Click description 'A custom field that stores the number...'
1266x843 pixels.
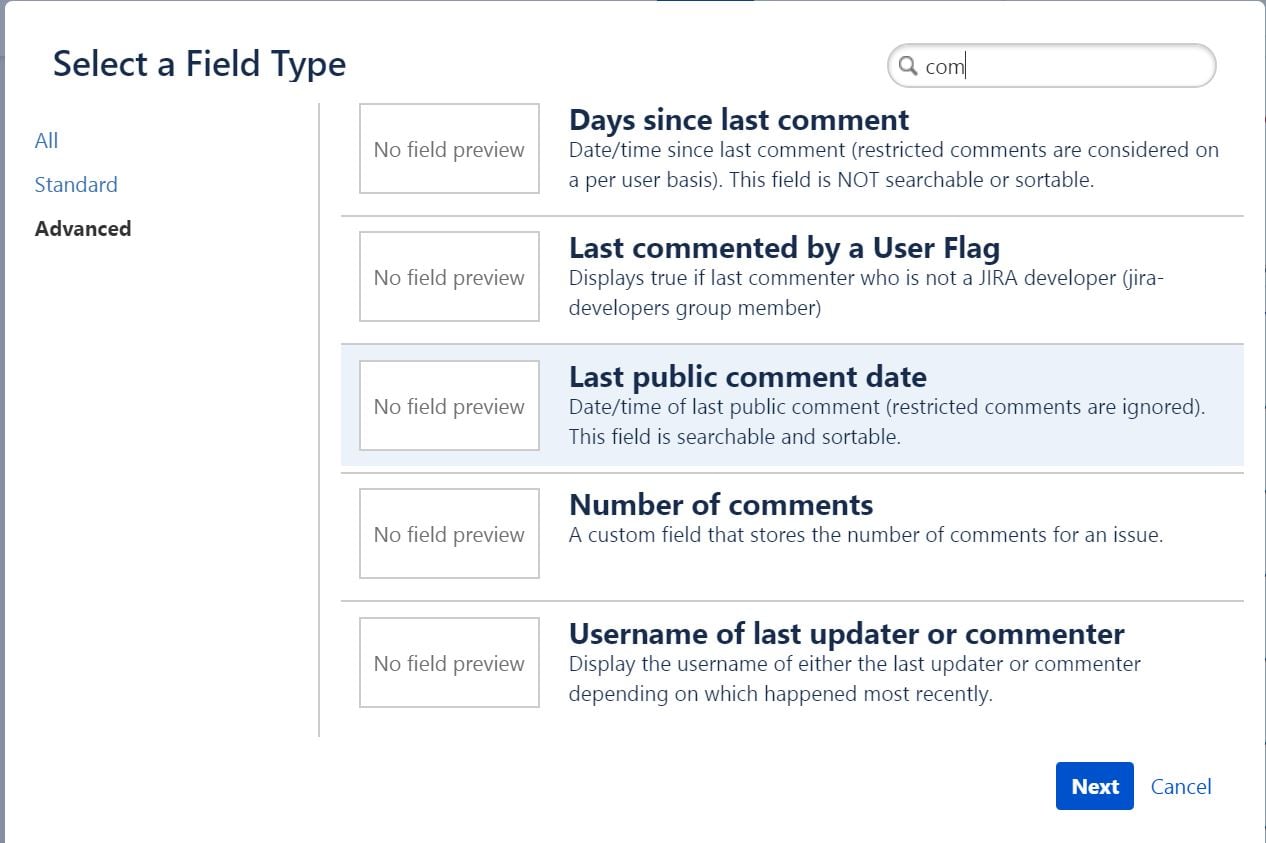[x=866, y=535]
